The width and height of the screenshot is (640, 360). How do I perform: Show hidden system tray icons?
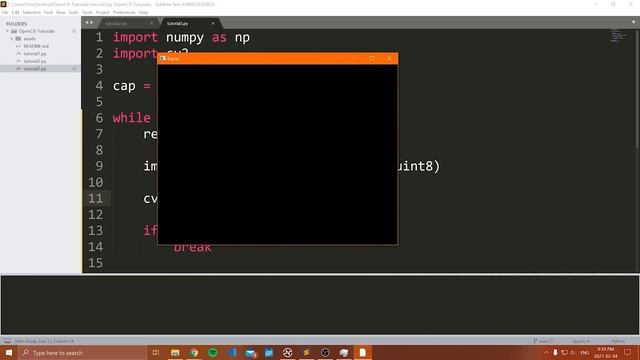click(546, 353)
